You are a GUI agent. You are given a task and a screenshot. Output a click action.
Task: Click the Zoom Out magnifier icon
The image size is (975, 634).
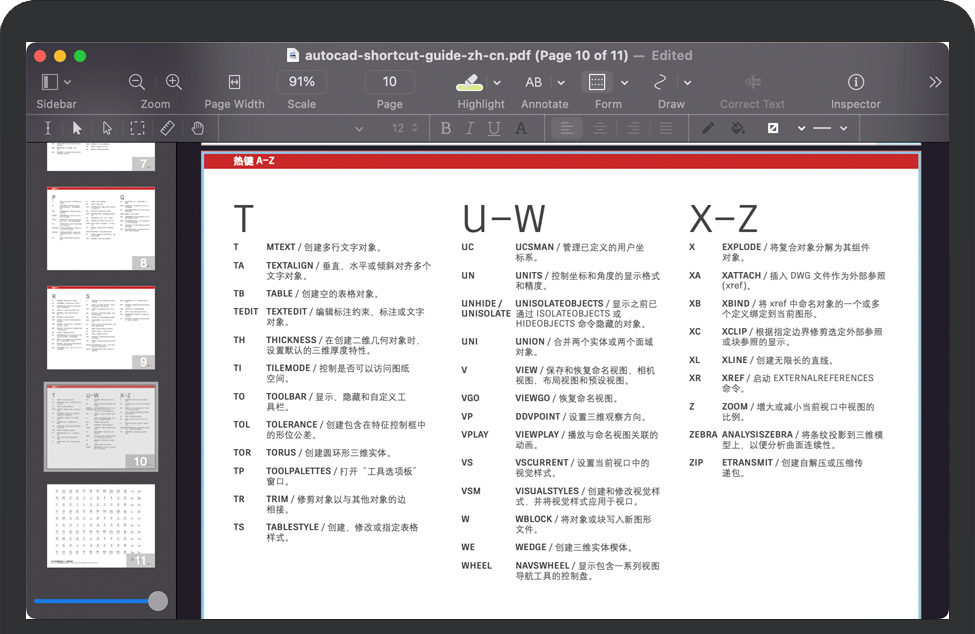(x=137, y=82)
